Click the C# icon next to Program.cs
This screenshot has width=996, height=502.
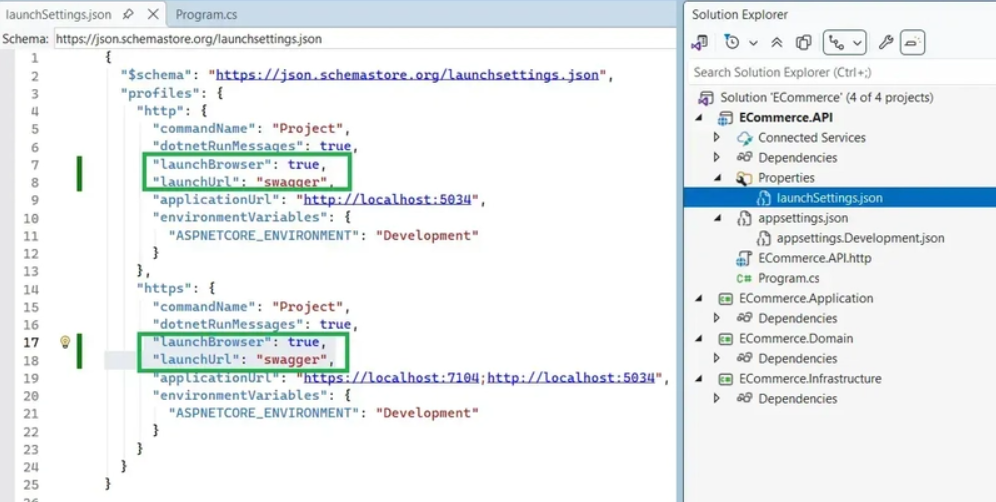744,278
